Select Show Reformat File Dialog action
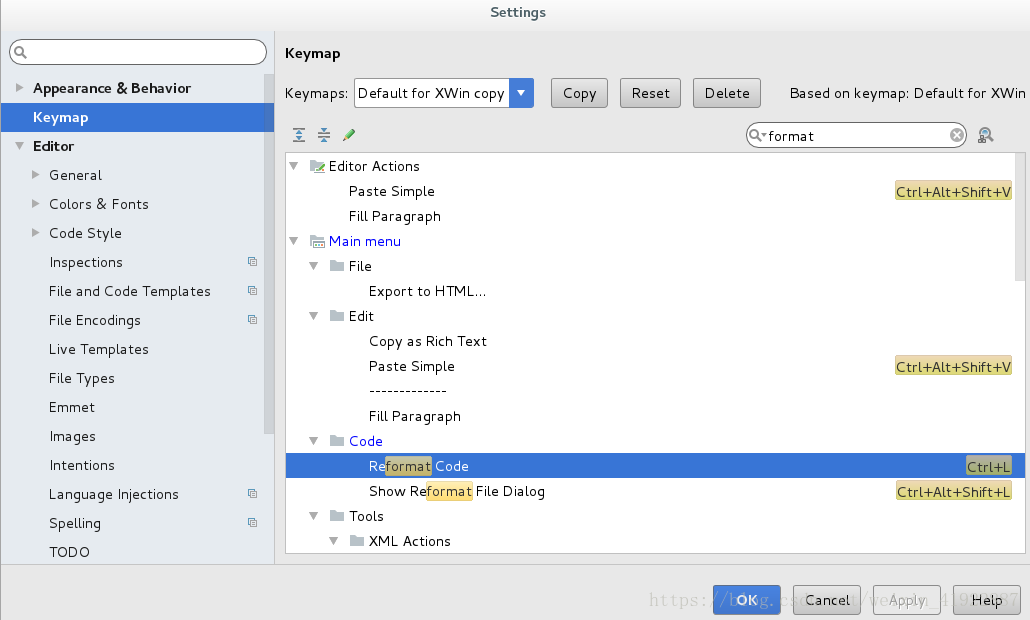Screen dimensions: 1030x620 [x=457, y=491]
